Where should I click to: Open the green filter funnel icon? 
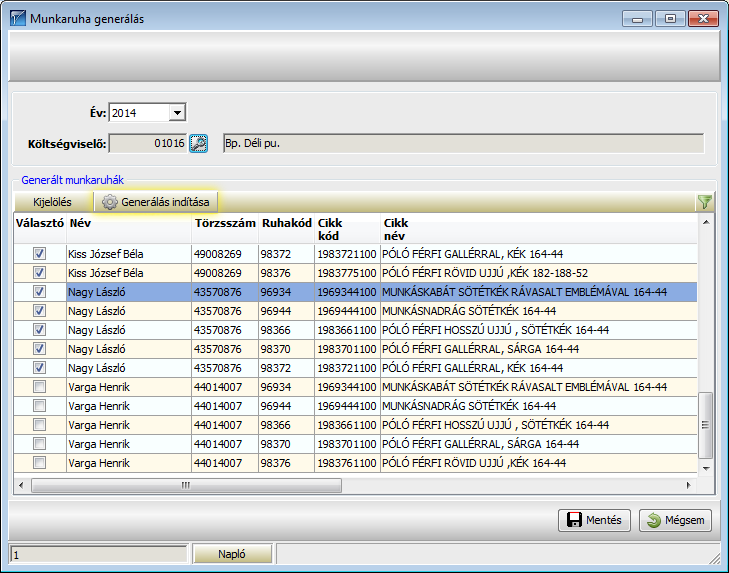[x=705, y=202]
